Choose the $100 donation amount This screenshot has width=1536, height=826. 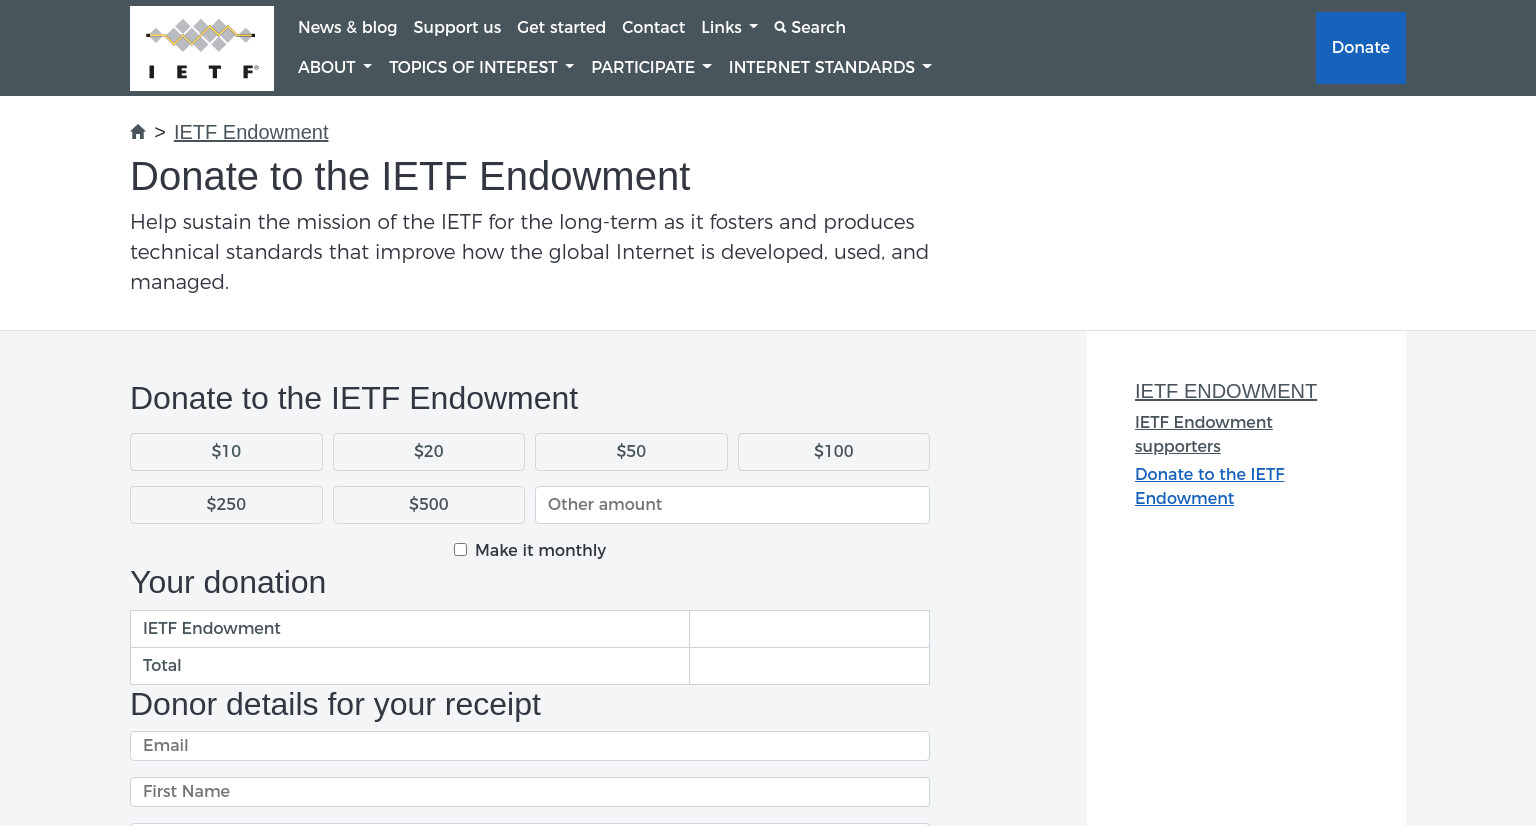[x=834, y=452]
